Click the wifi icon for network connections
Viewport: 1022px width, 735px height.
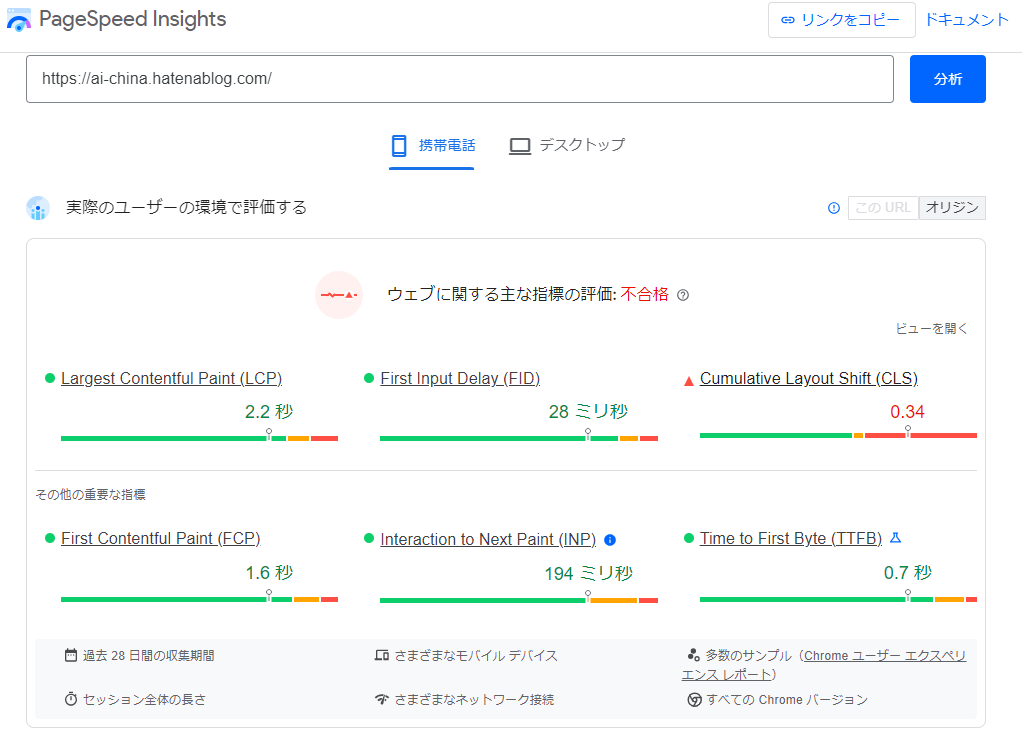coord(381,699)
